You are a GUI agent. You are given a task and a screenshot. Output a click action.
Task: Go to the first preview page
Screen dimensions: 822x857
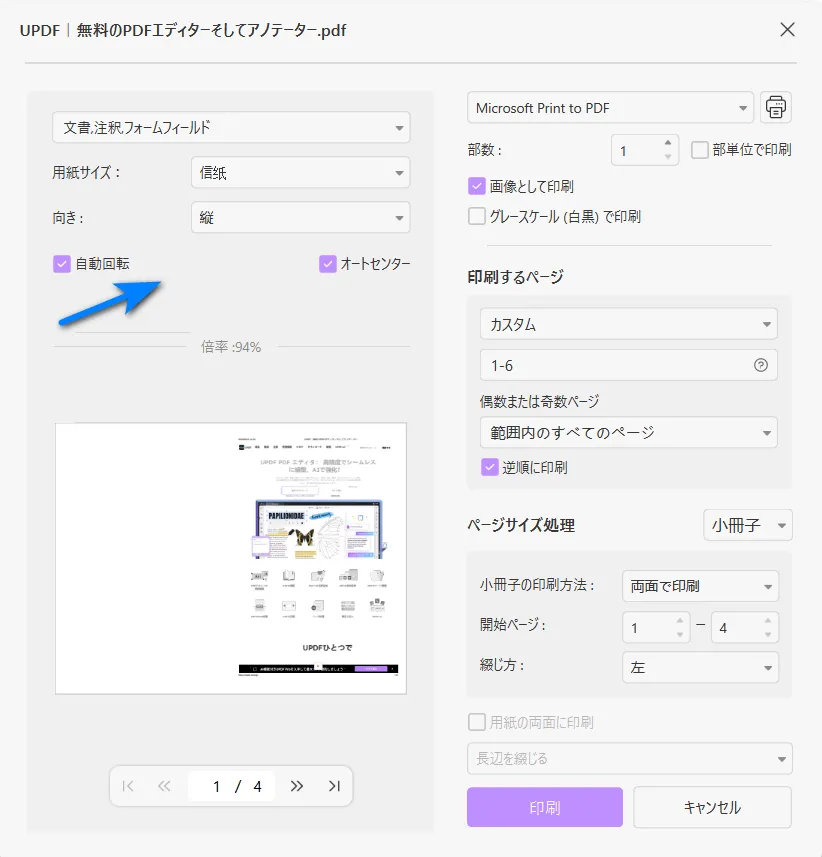pyautogui.click(x=128, y=786)
